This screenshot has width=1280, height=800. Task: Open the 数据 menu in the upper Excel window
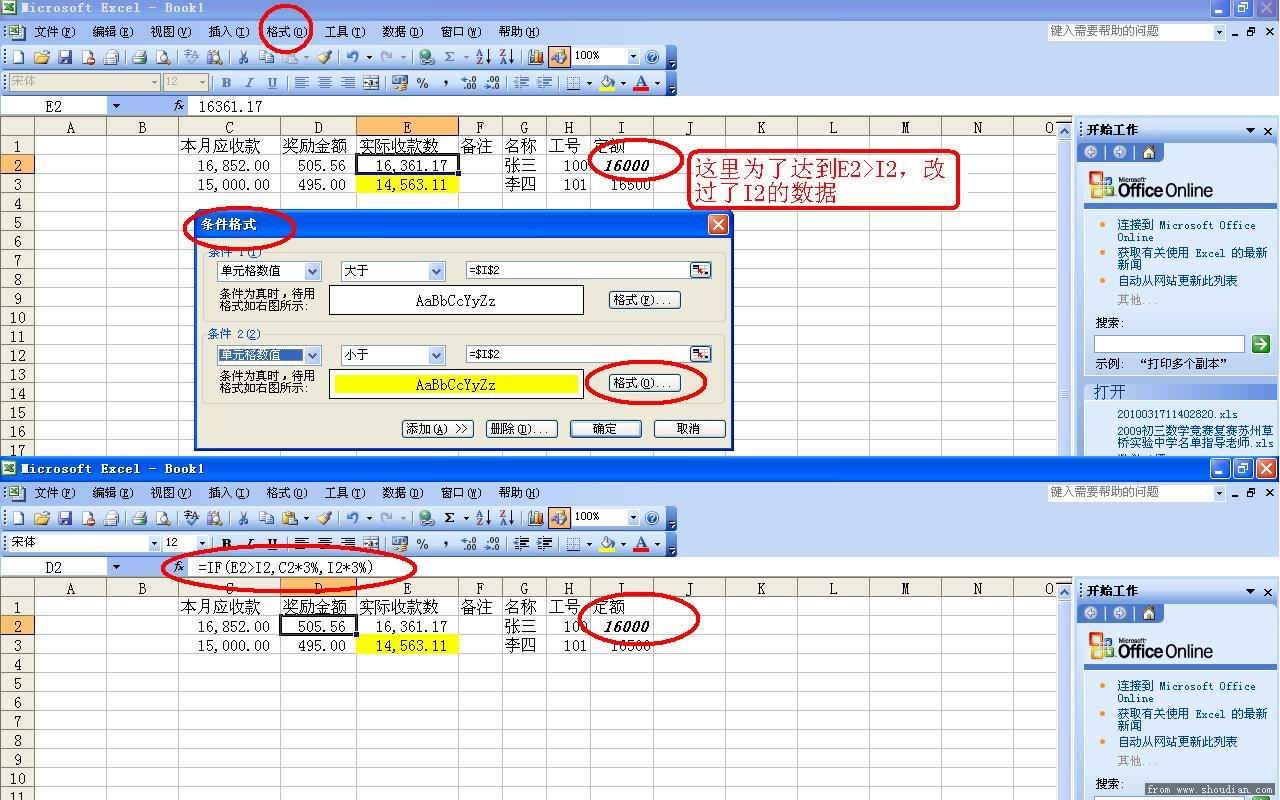[x=402, y=32]
